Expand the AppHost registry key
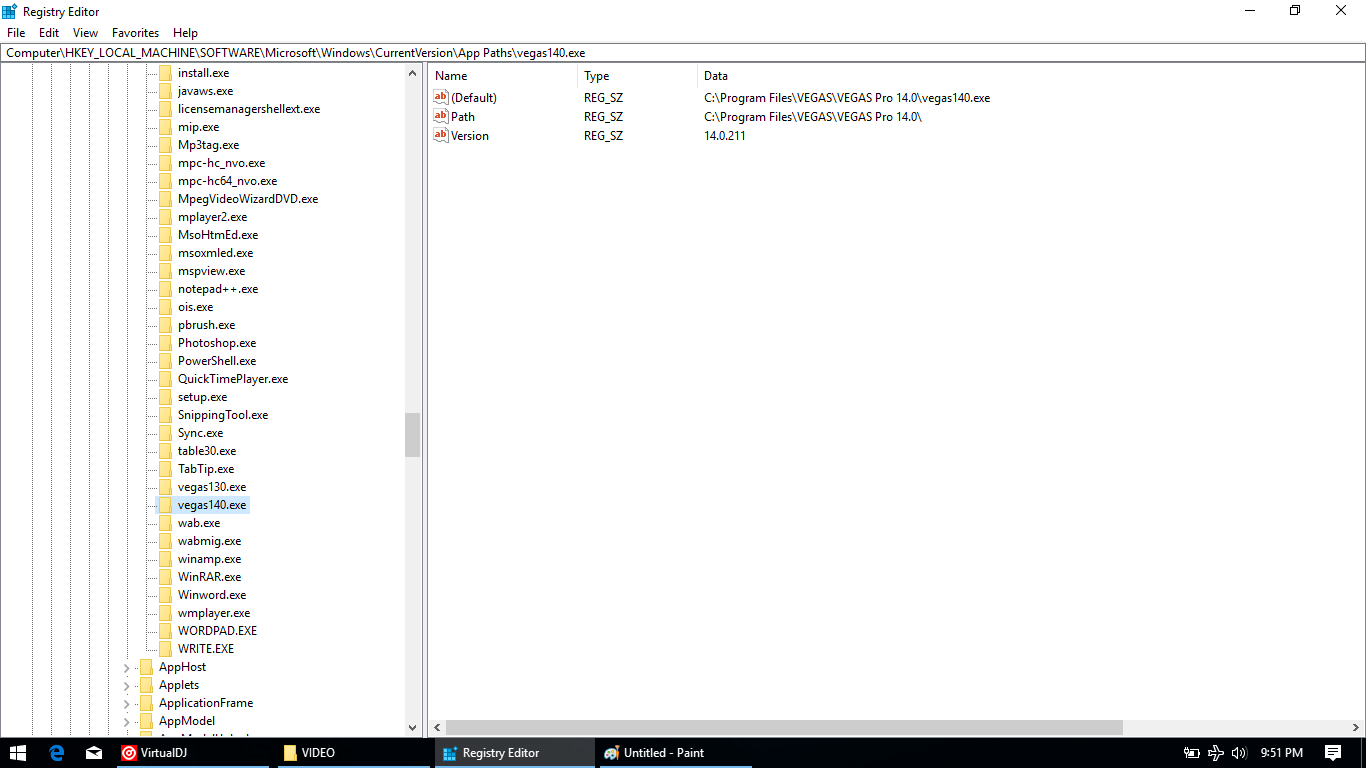Viewport: 1366px width, 768px height. (127, 667)
